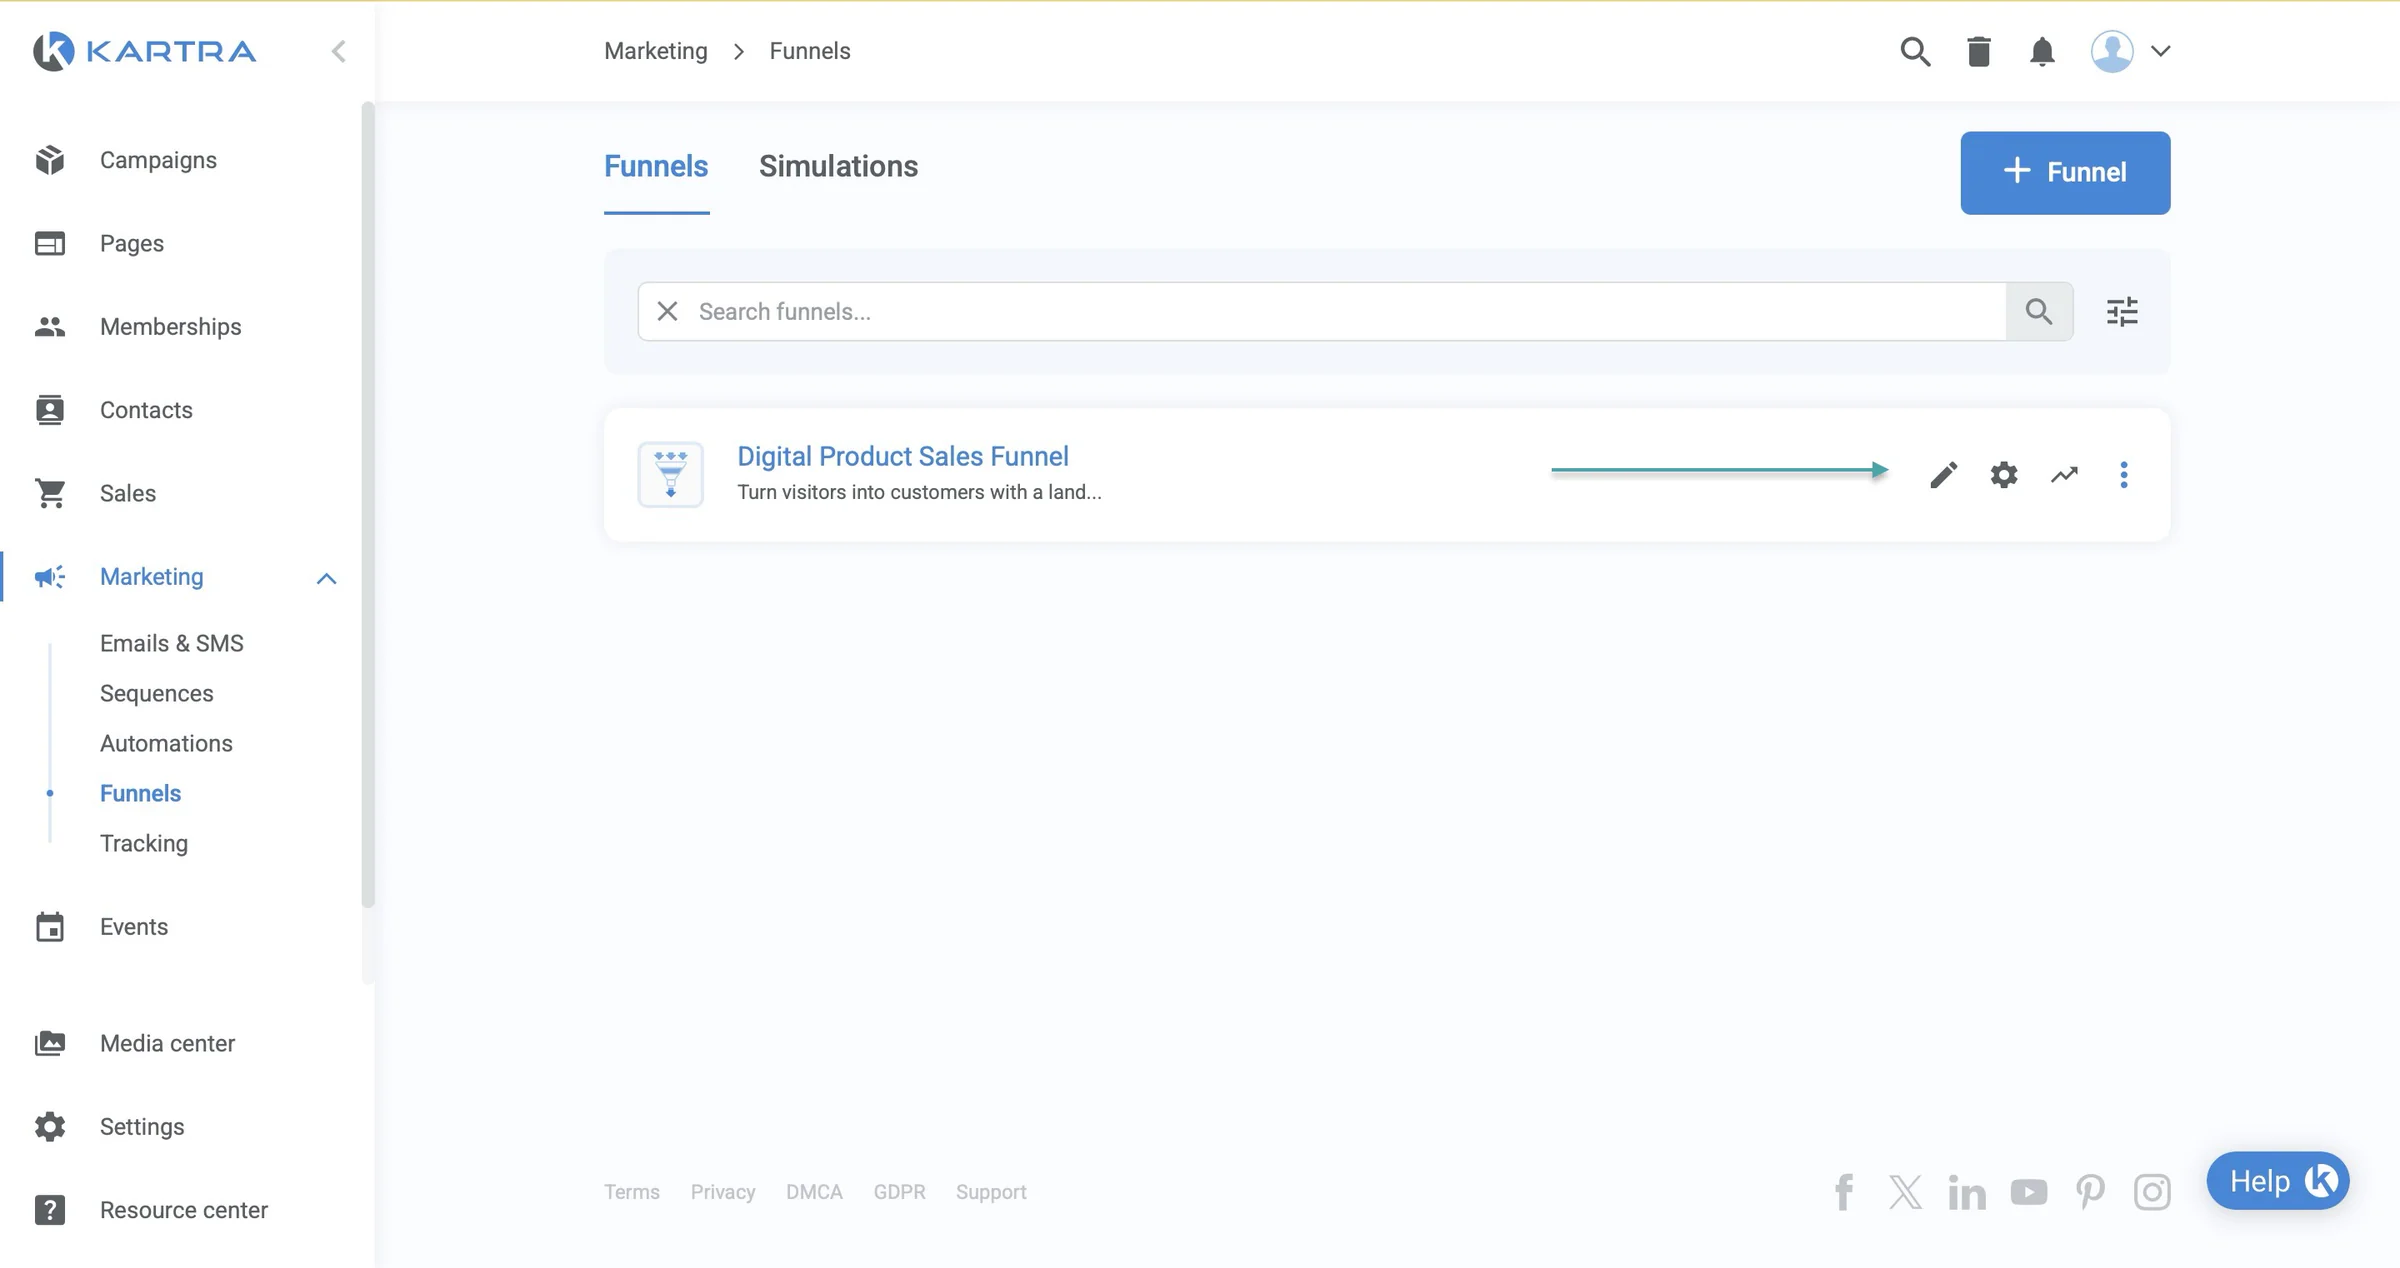2400x1268 pixels.
Task: Open the filter options sliders icon
Action: coord(2122,311)
